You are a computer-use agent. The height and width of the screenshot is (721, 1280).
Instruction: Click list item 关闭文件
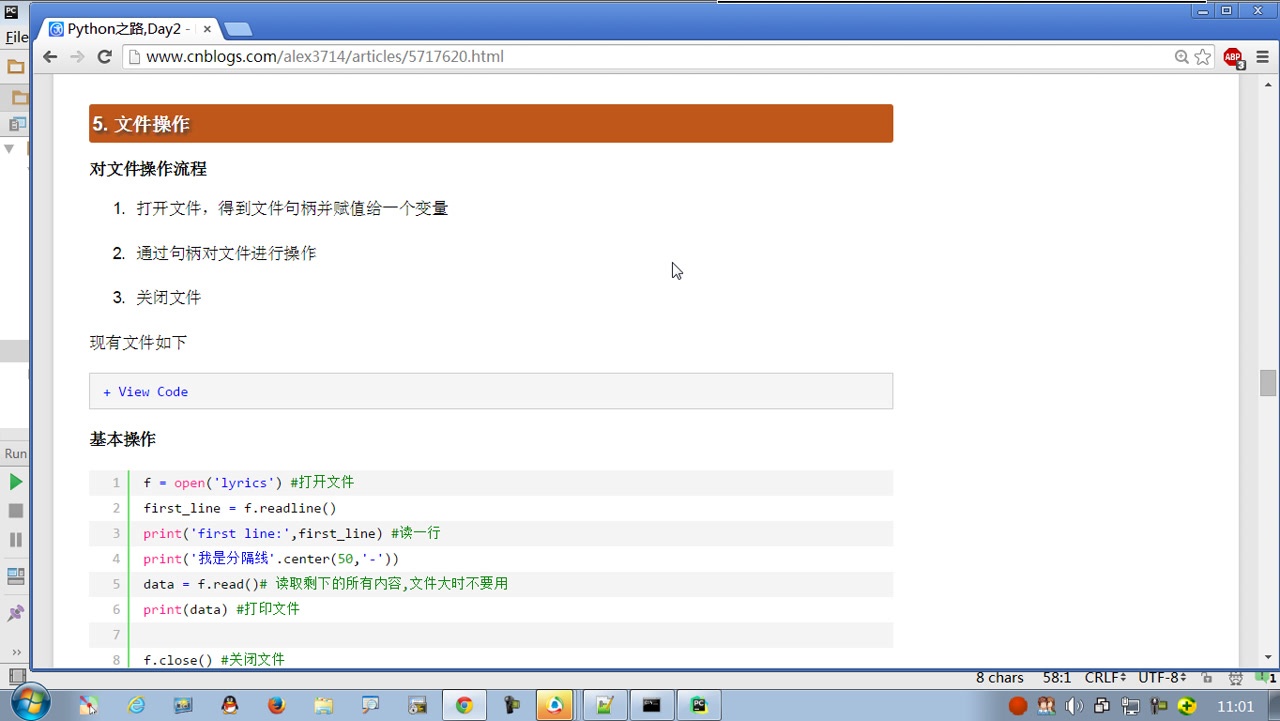click(x=168, y=298)
